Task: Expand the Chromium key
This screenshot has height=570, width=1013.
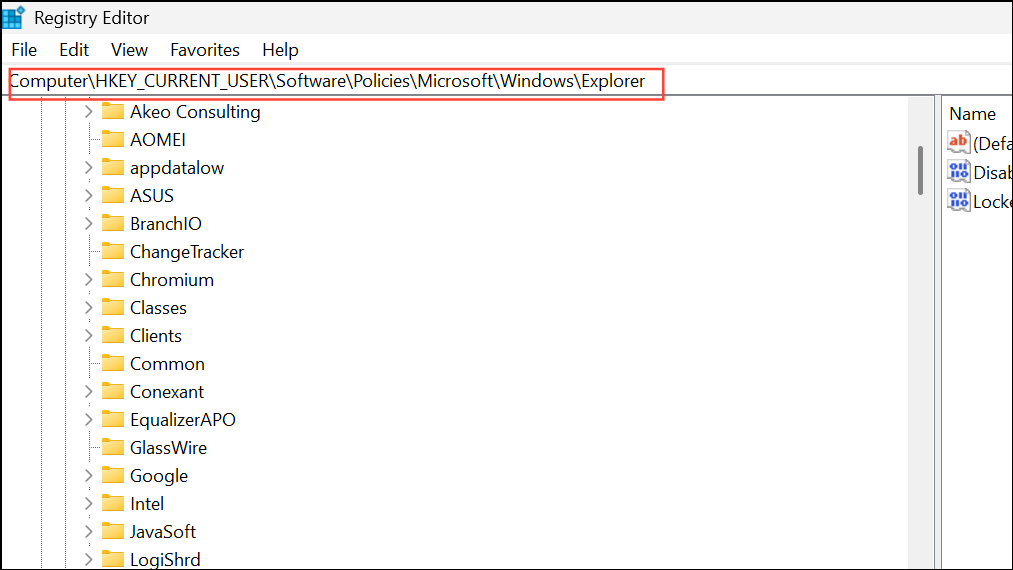Action: (x=89, y=280)
